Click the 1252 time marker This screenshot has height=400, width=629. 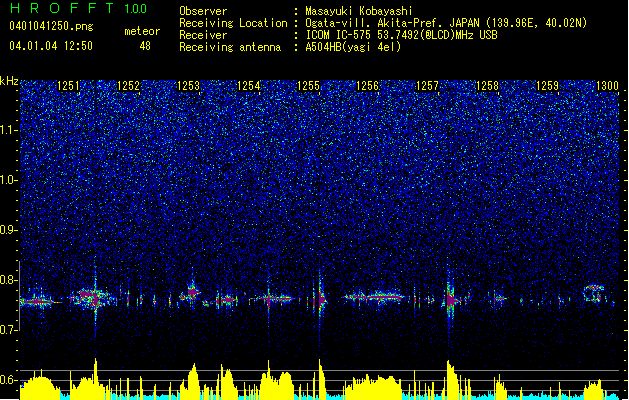point(128,86)
